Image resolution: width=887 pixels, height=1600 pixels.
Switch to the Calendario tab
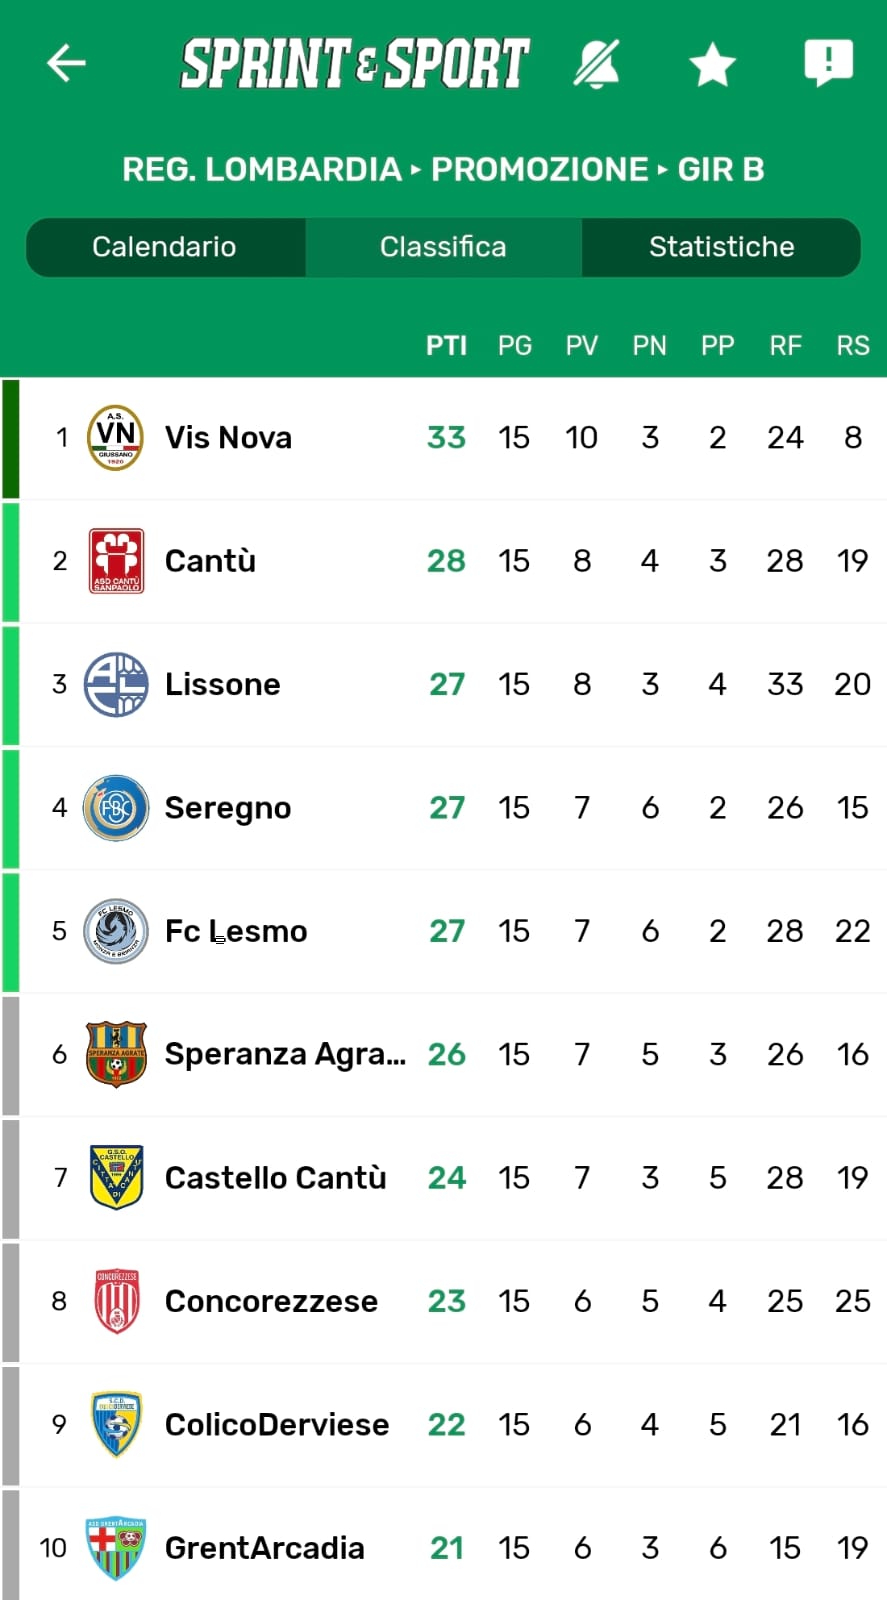click(x=165, y=247)
